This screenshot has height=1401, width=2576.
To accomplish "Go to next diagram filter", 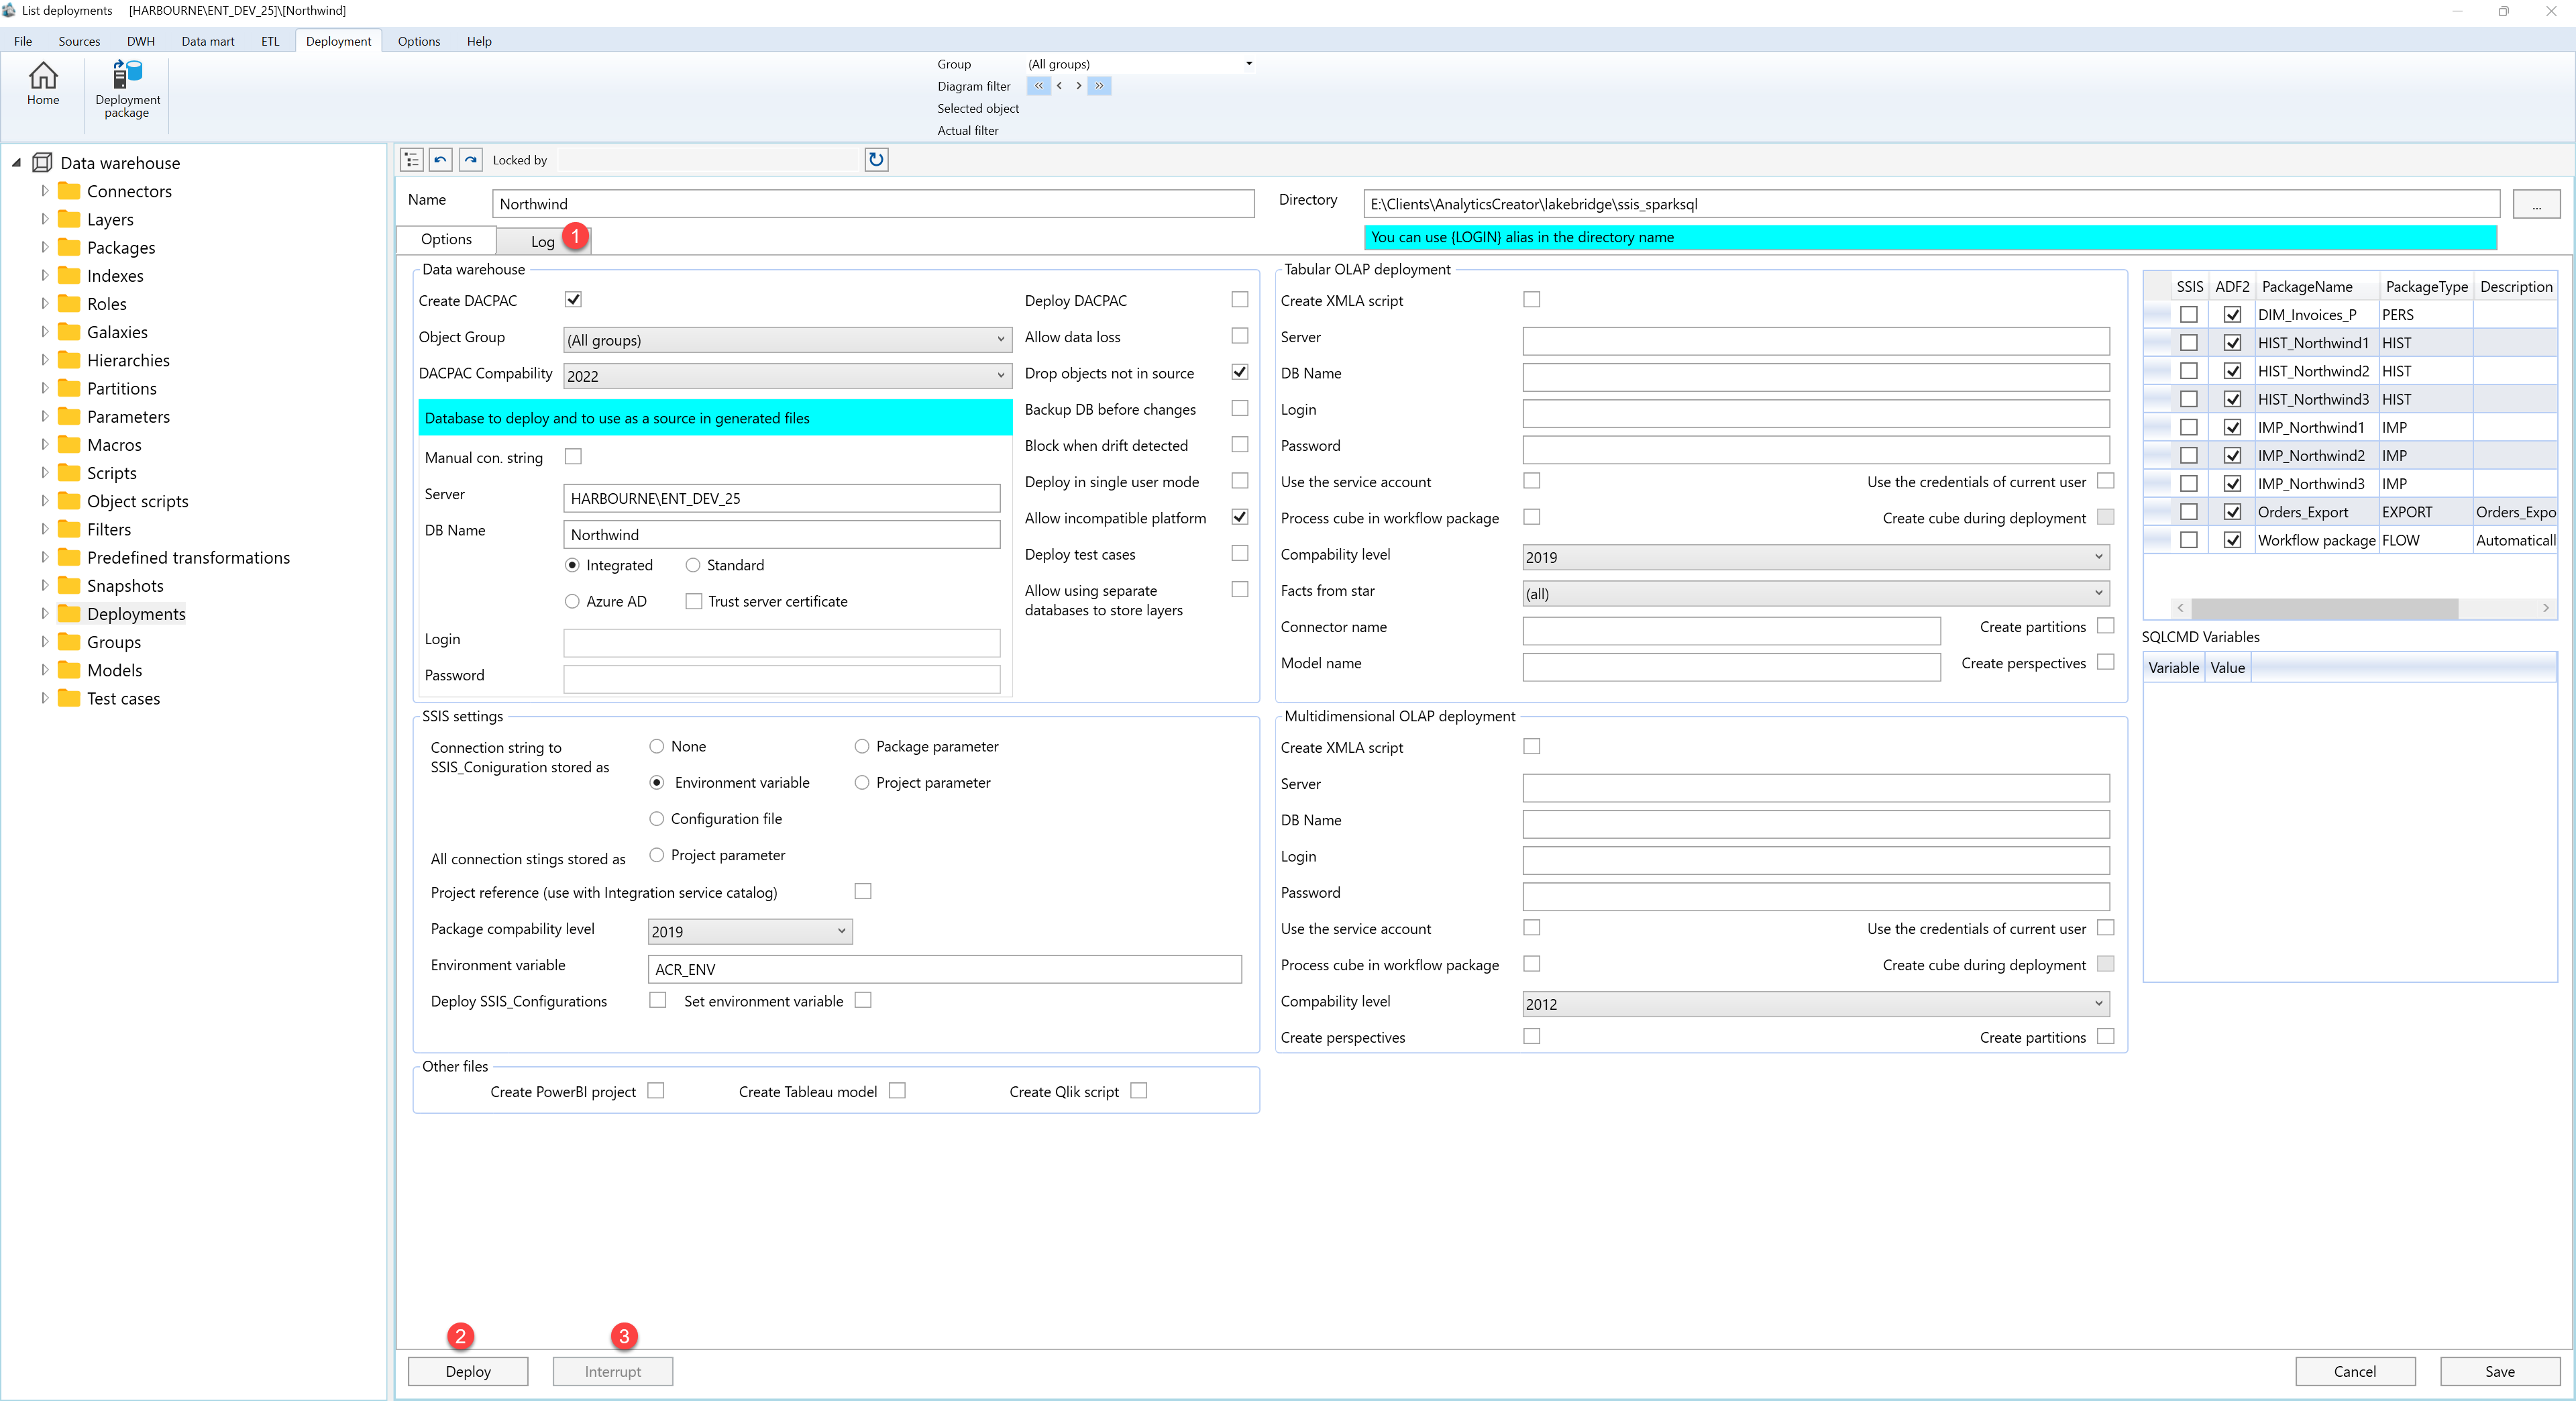I will pos(1078,86).
